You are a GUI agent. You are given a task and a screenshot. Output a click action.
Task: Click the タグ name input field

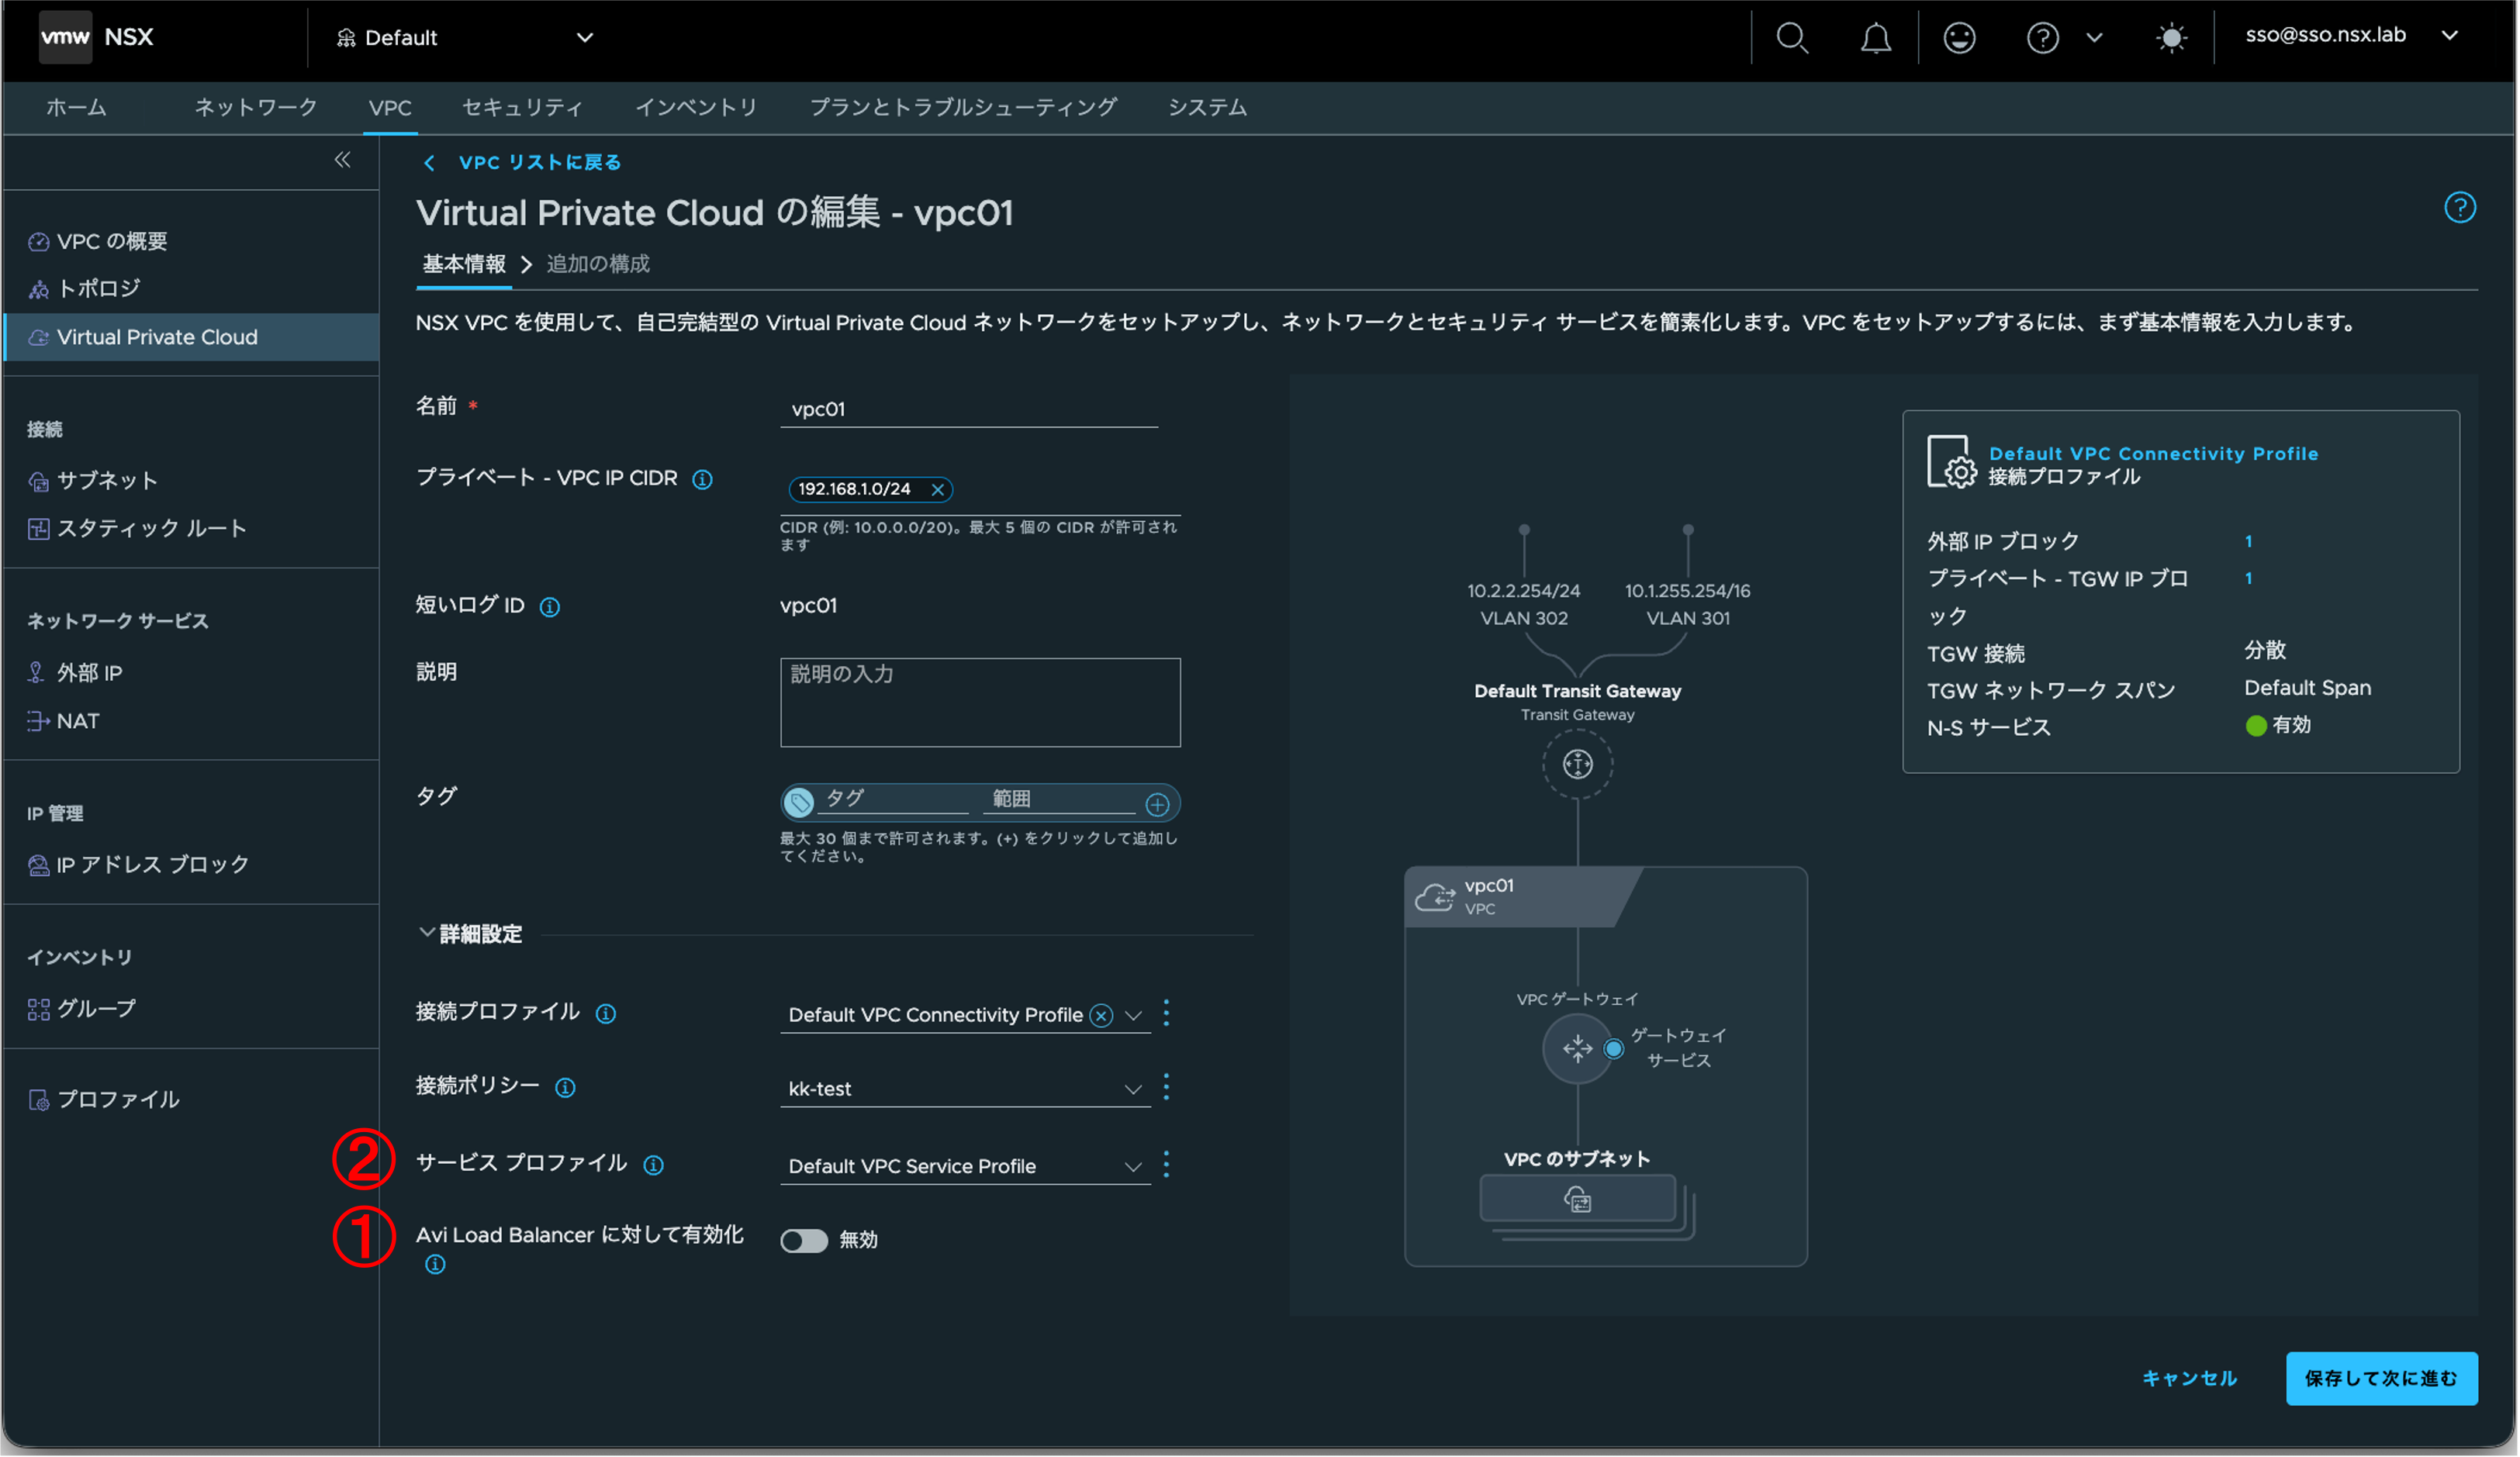click(894, 800)
